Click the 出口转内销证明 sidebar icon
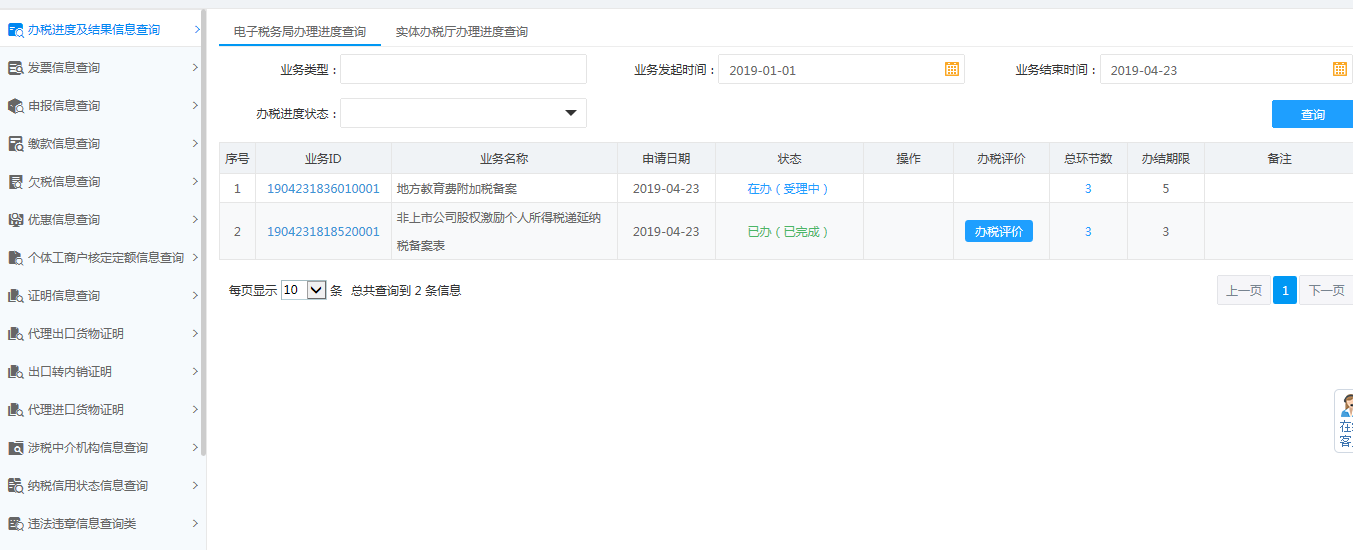The image size is (1353, 550). click(x=15, y=372)
